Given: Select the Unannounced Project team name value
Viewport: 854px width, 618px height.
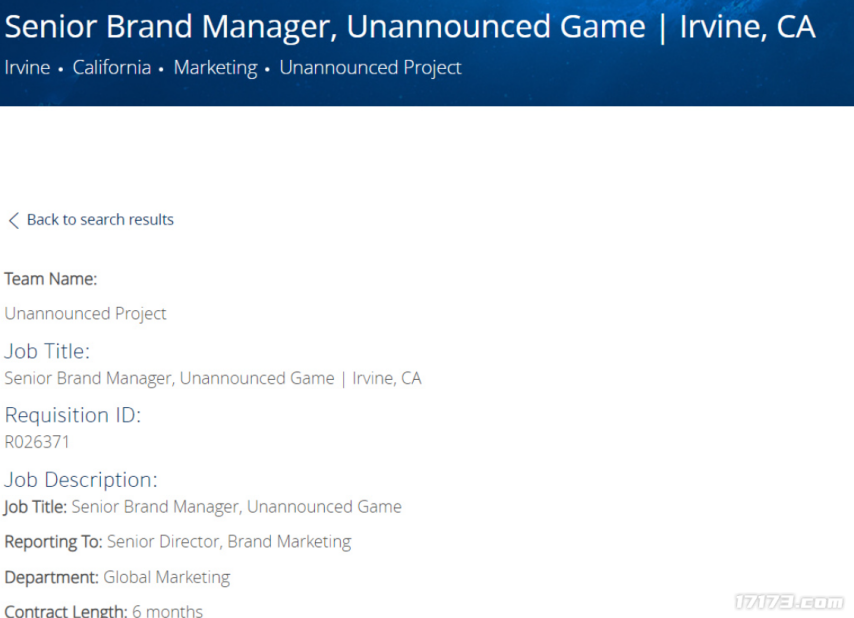Looking at the screenshot, I should coord(85,314).
